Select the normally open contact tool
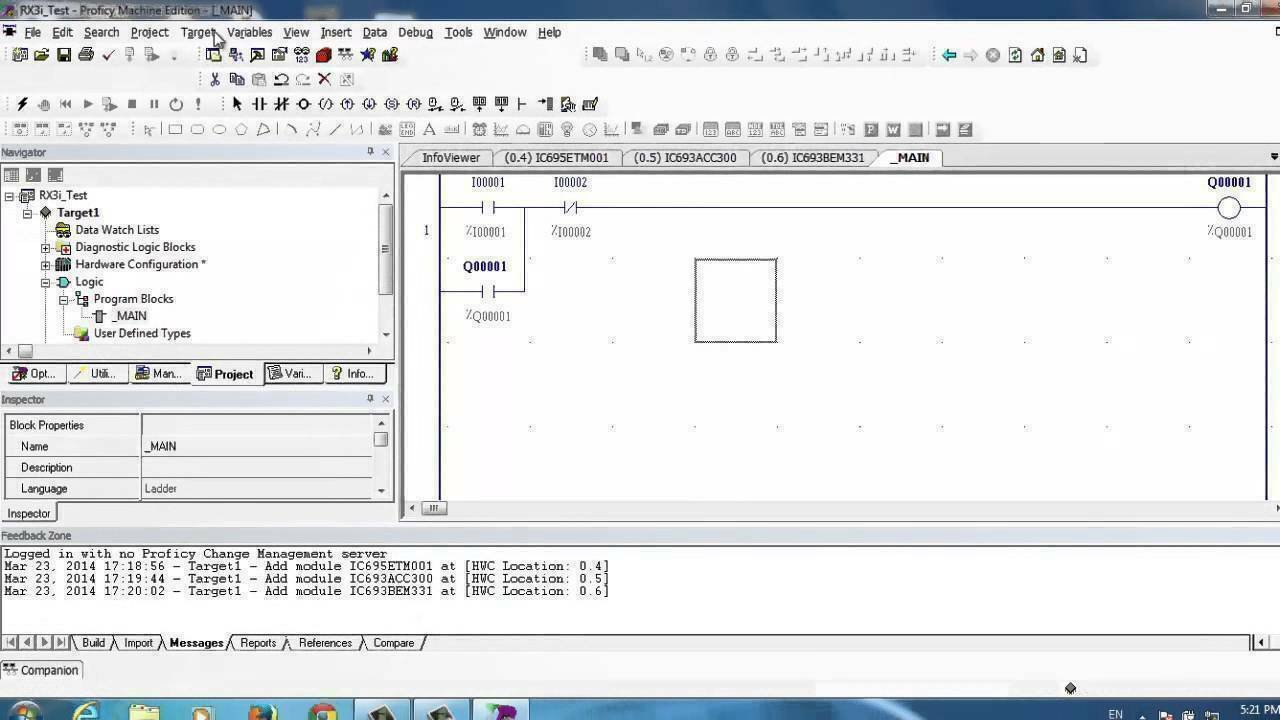The height and width of the screenshot is (720, 1280). [x=257, y=103]
